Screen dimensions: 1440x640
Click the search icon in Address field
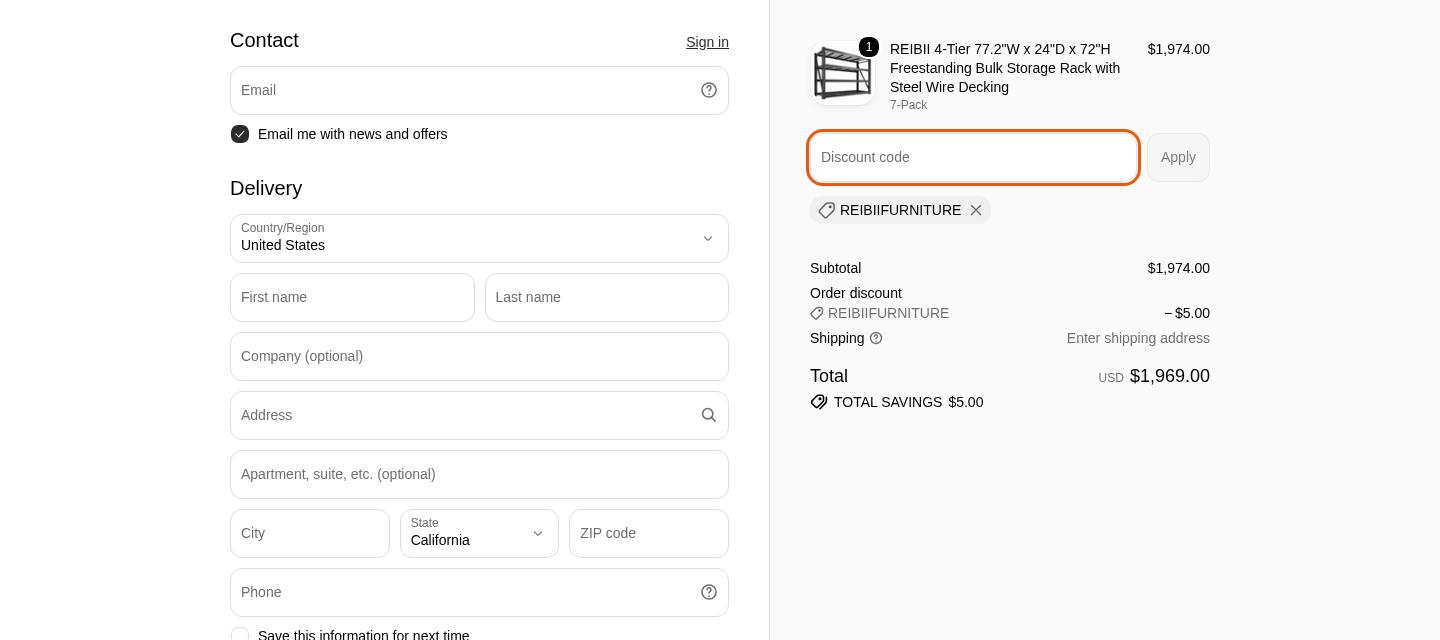[709, 415]
